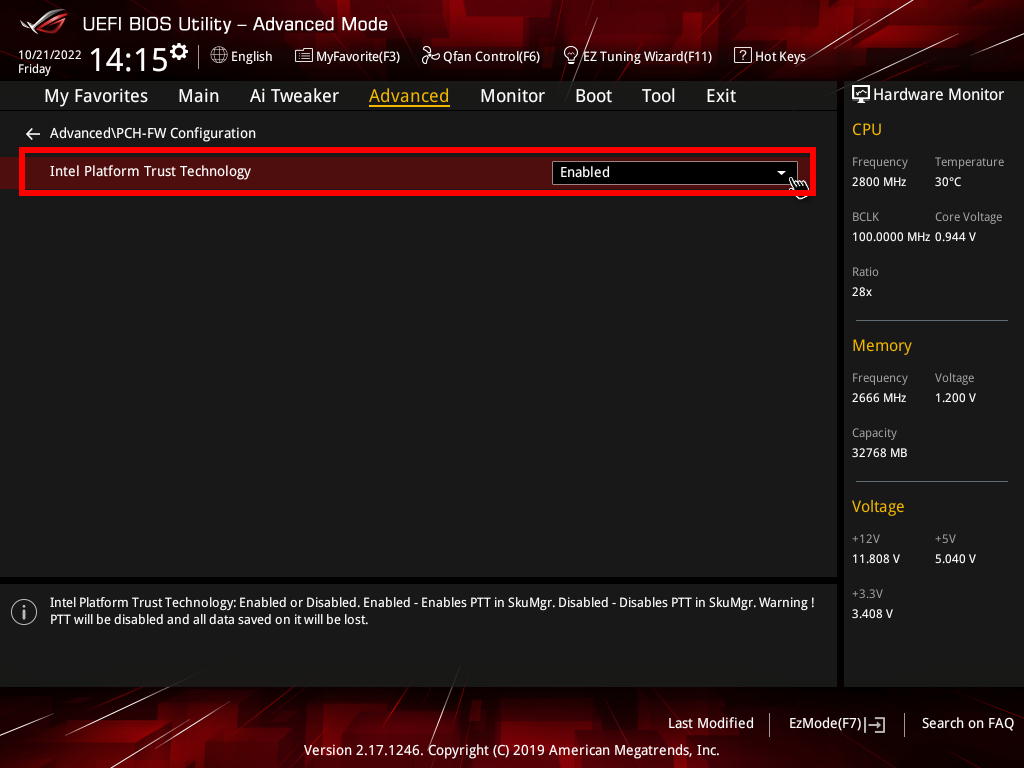Click the Qfan Control fan icon

(430, 56)
